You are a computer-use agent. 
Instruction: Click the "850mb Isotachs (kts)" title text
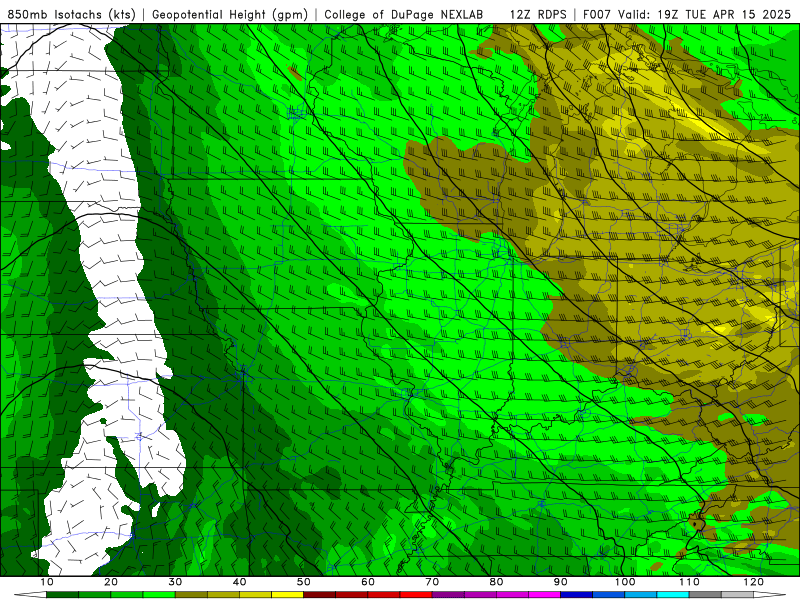pyautogui.click(x=72, y=14)
